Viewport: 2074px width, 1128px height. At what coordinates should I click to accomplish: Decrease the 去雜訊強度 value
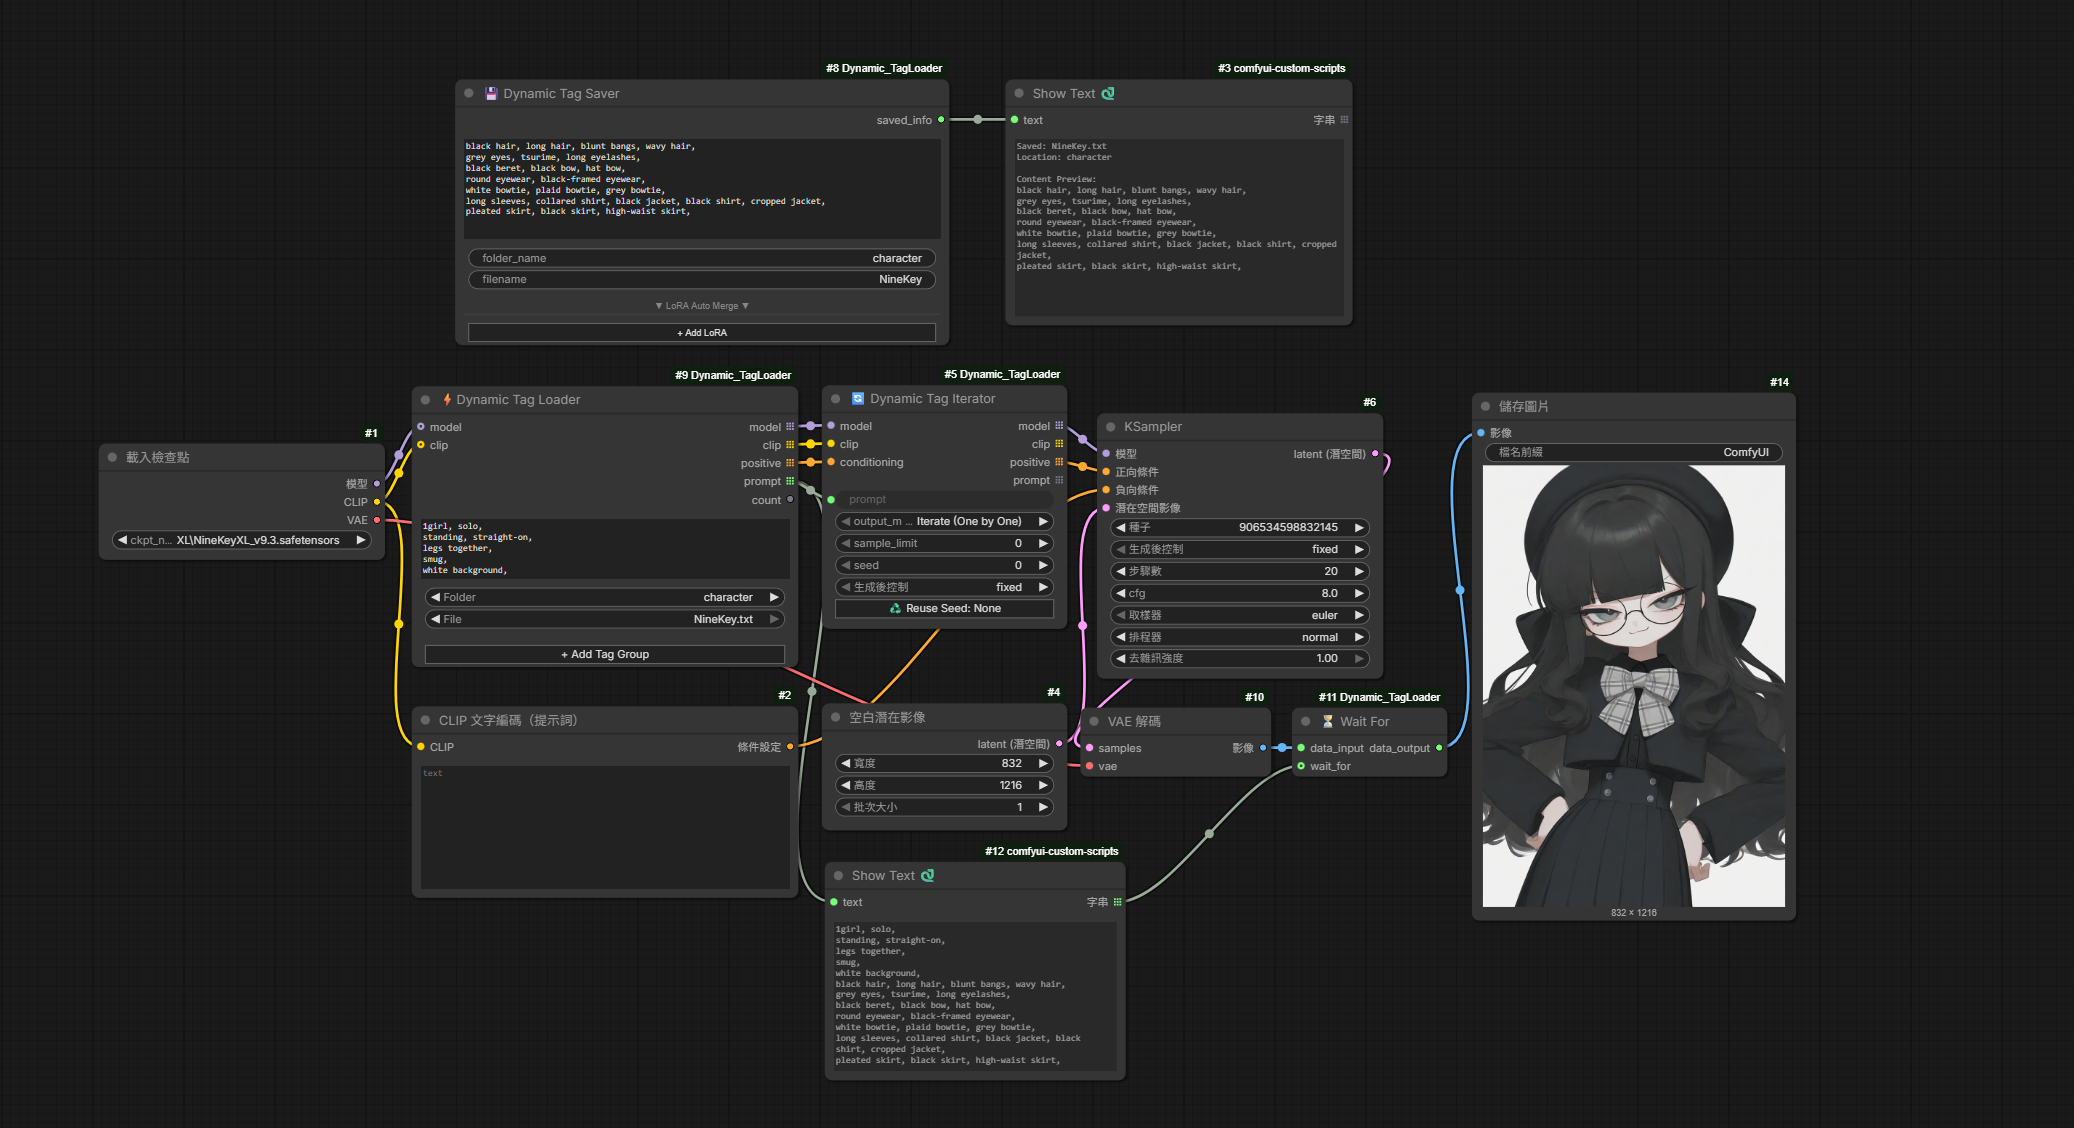tap(1121, 659)
